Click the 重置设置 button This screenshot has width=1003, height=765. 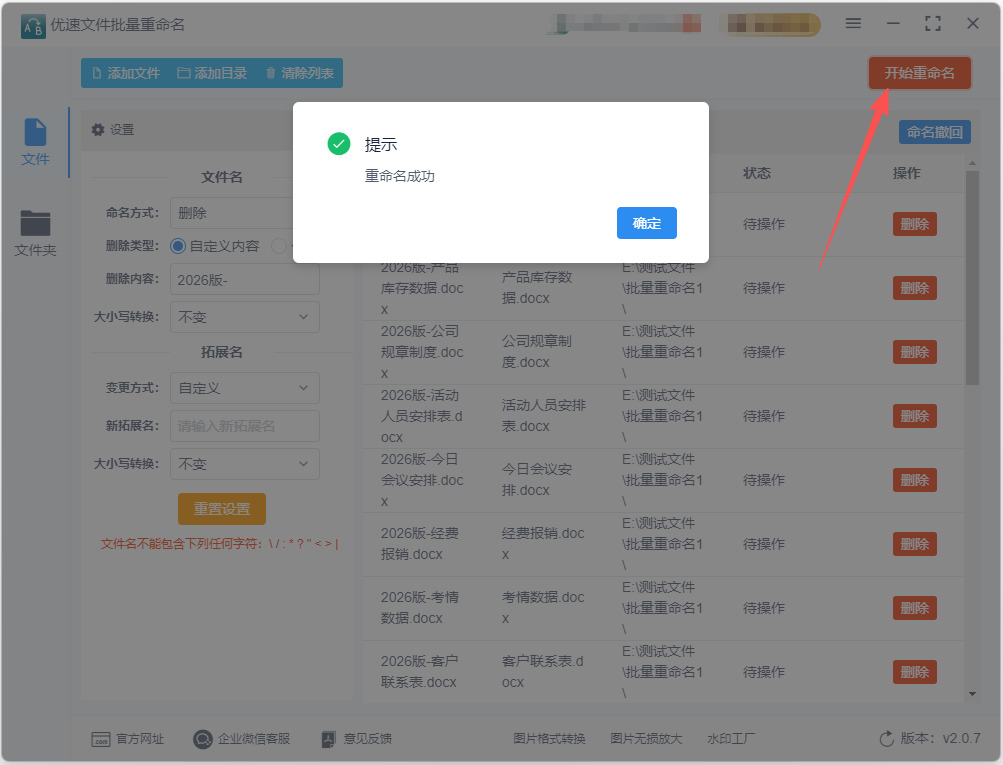point(221,509)
